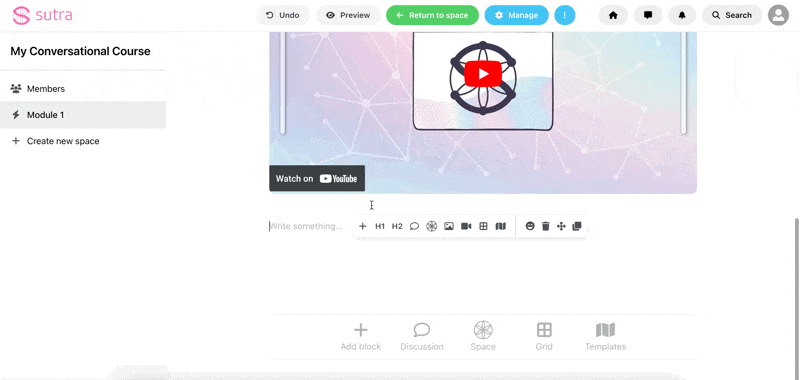
Task: Click the move block arrows icon
Action: coord(561,226)
